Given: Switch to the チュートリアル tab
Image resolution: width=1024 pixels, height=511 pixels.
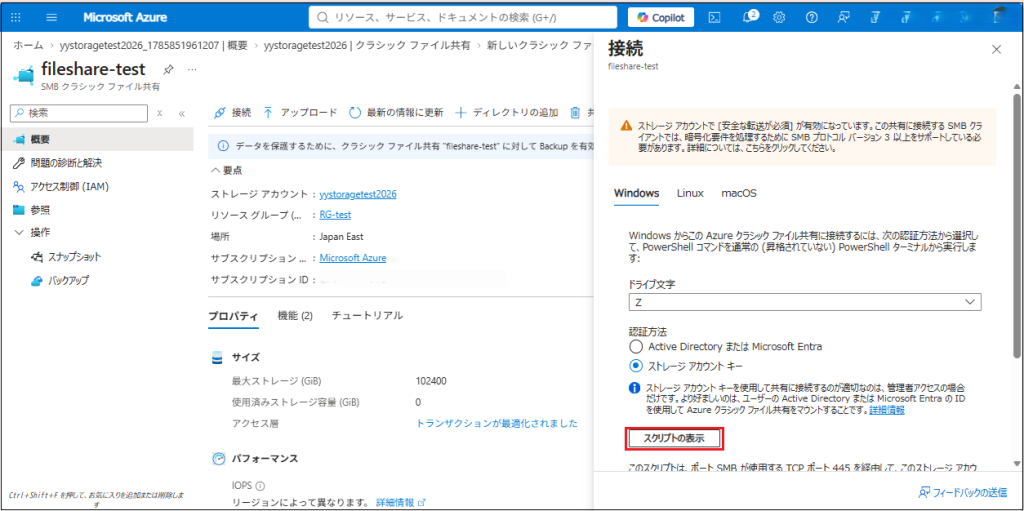Looking at the screenshot, I should 367,316.
